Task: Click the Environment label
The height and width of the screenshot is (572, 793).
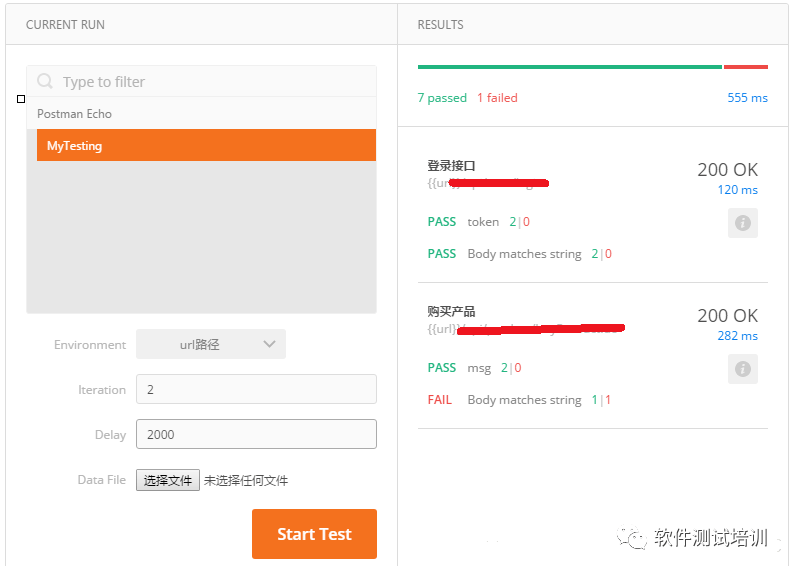Action: [90, 344]
